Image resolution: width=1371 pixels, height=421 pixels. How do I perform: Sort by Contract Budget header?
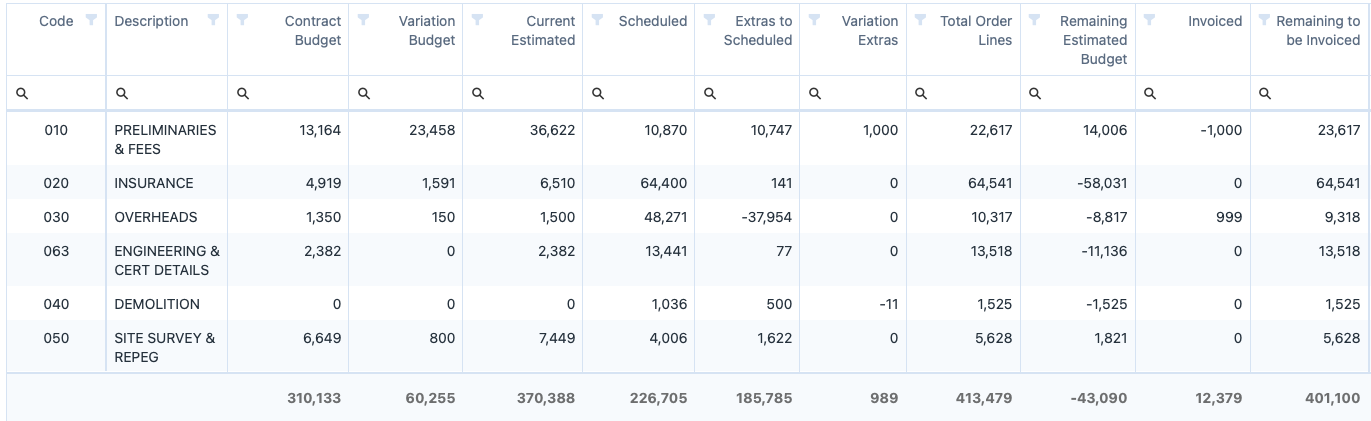coord(313,30)
